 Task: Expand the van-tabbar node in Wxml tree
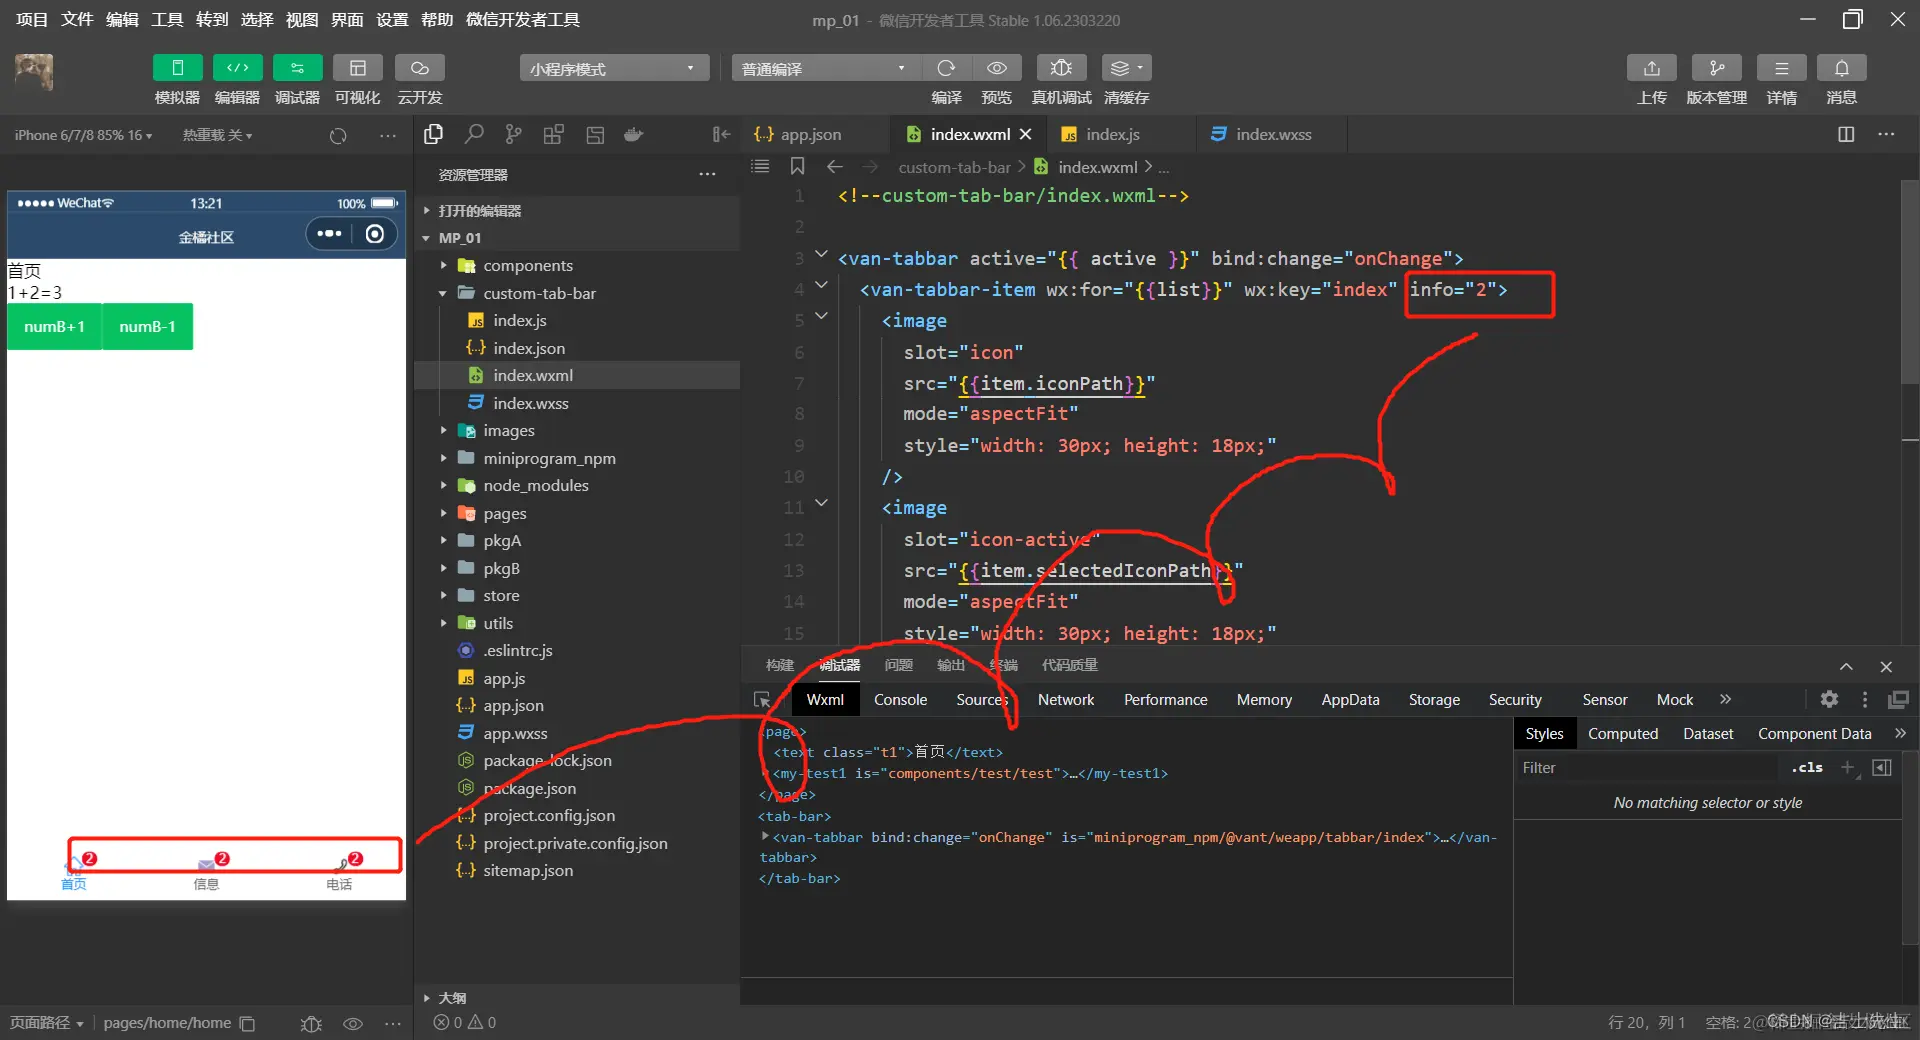pos(765,836)
